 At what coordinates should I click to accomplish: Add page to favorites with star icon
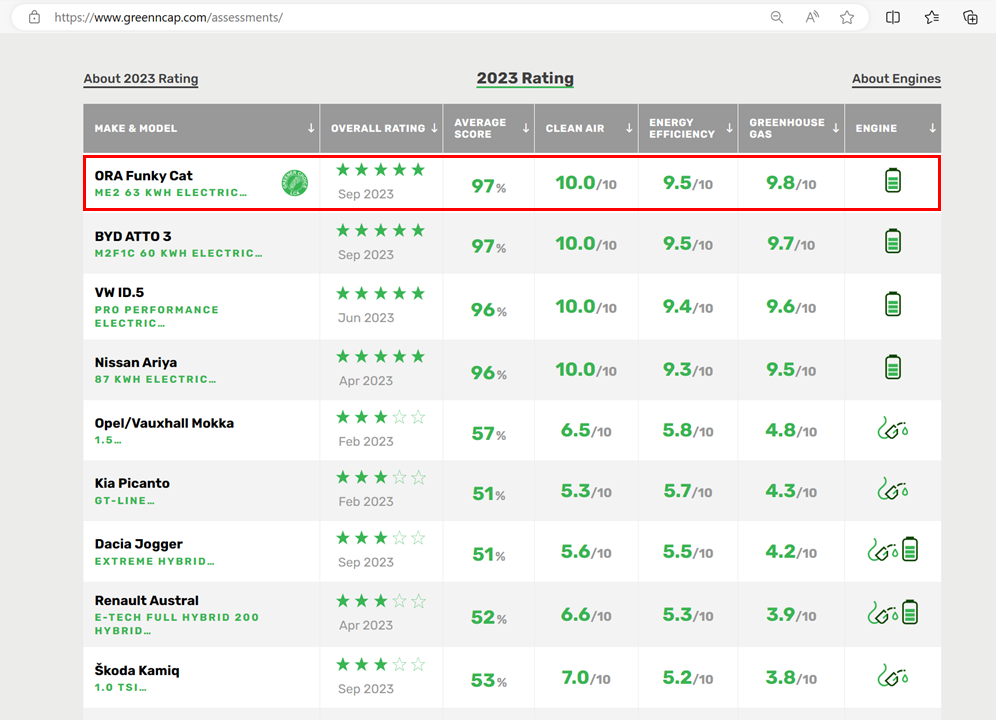click(x=847, y=17)
